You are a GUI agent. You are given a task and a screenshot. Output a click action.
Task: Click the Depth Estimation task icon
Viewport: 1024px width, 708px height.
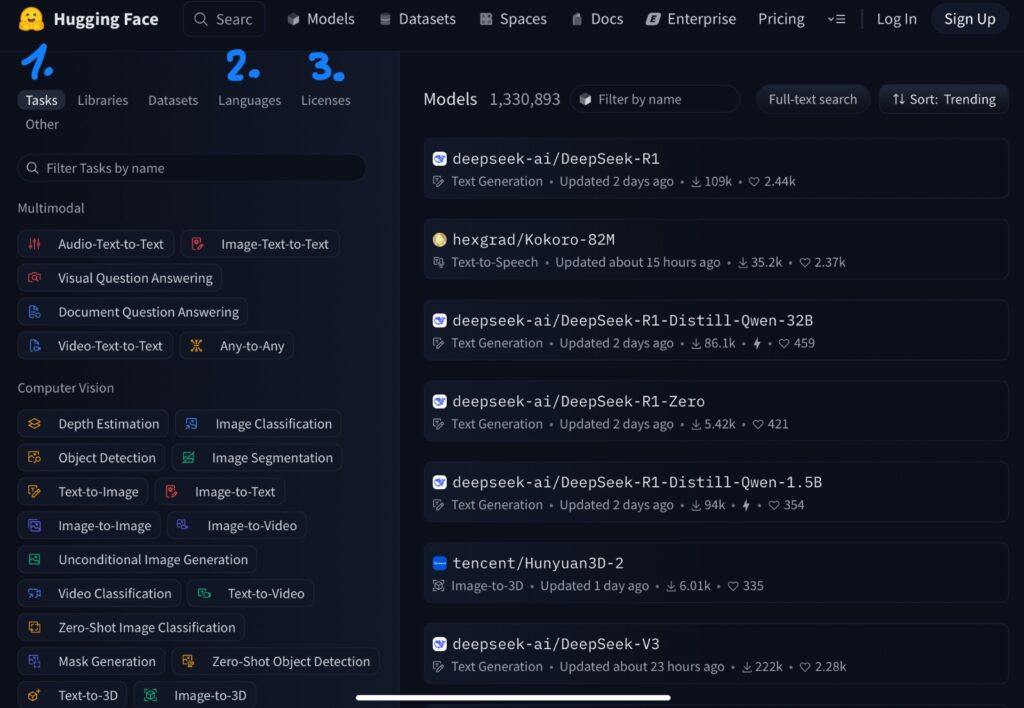click(35, 424)
